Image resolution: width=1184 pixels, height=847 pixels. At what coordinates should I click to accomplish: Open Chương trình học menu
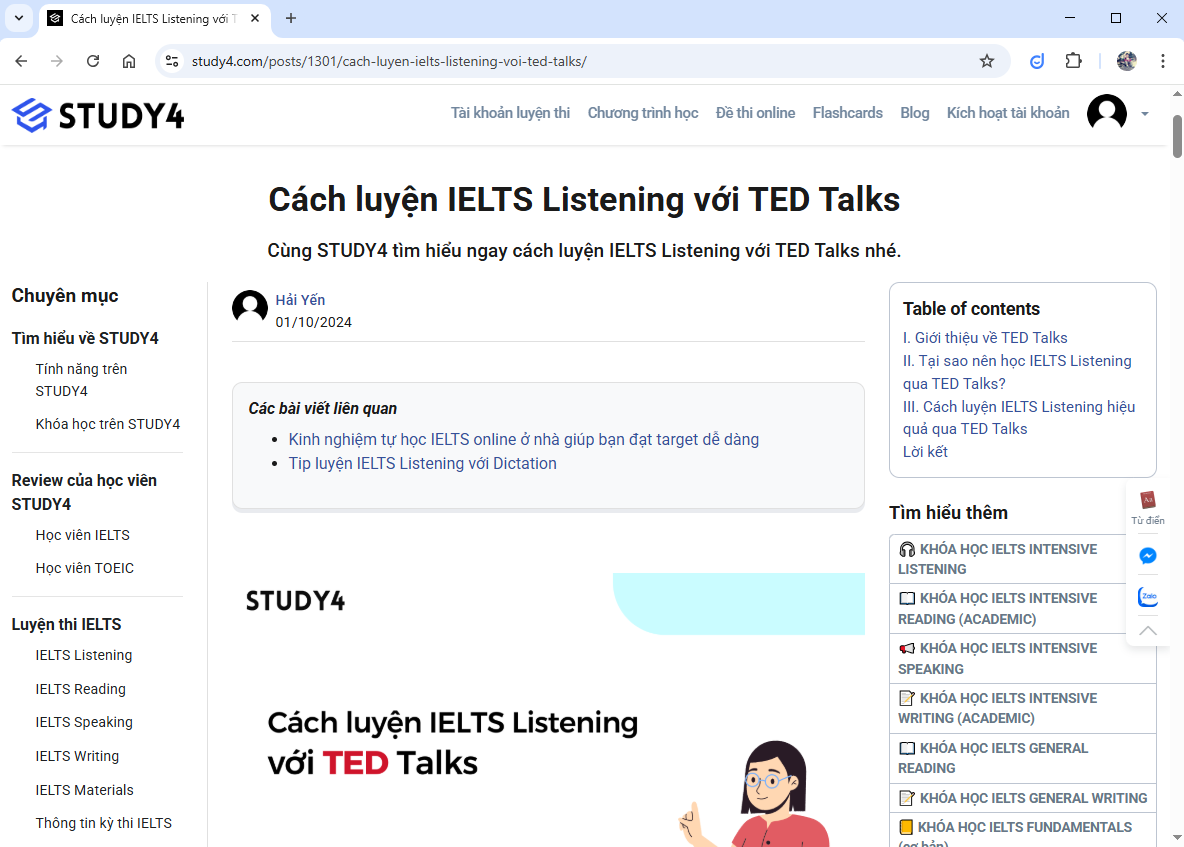(x=643, y=113)
